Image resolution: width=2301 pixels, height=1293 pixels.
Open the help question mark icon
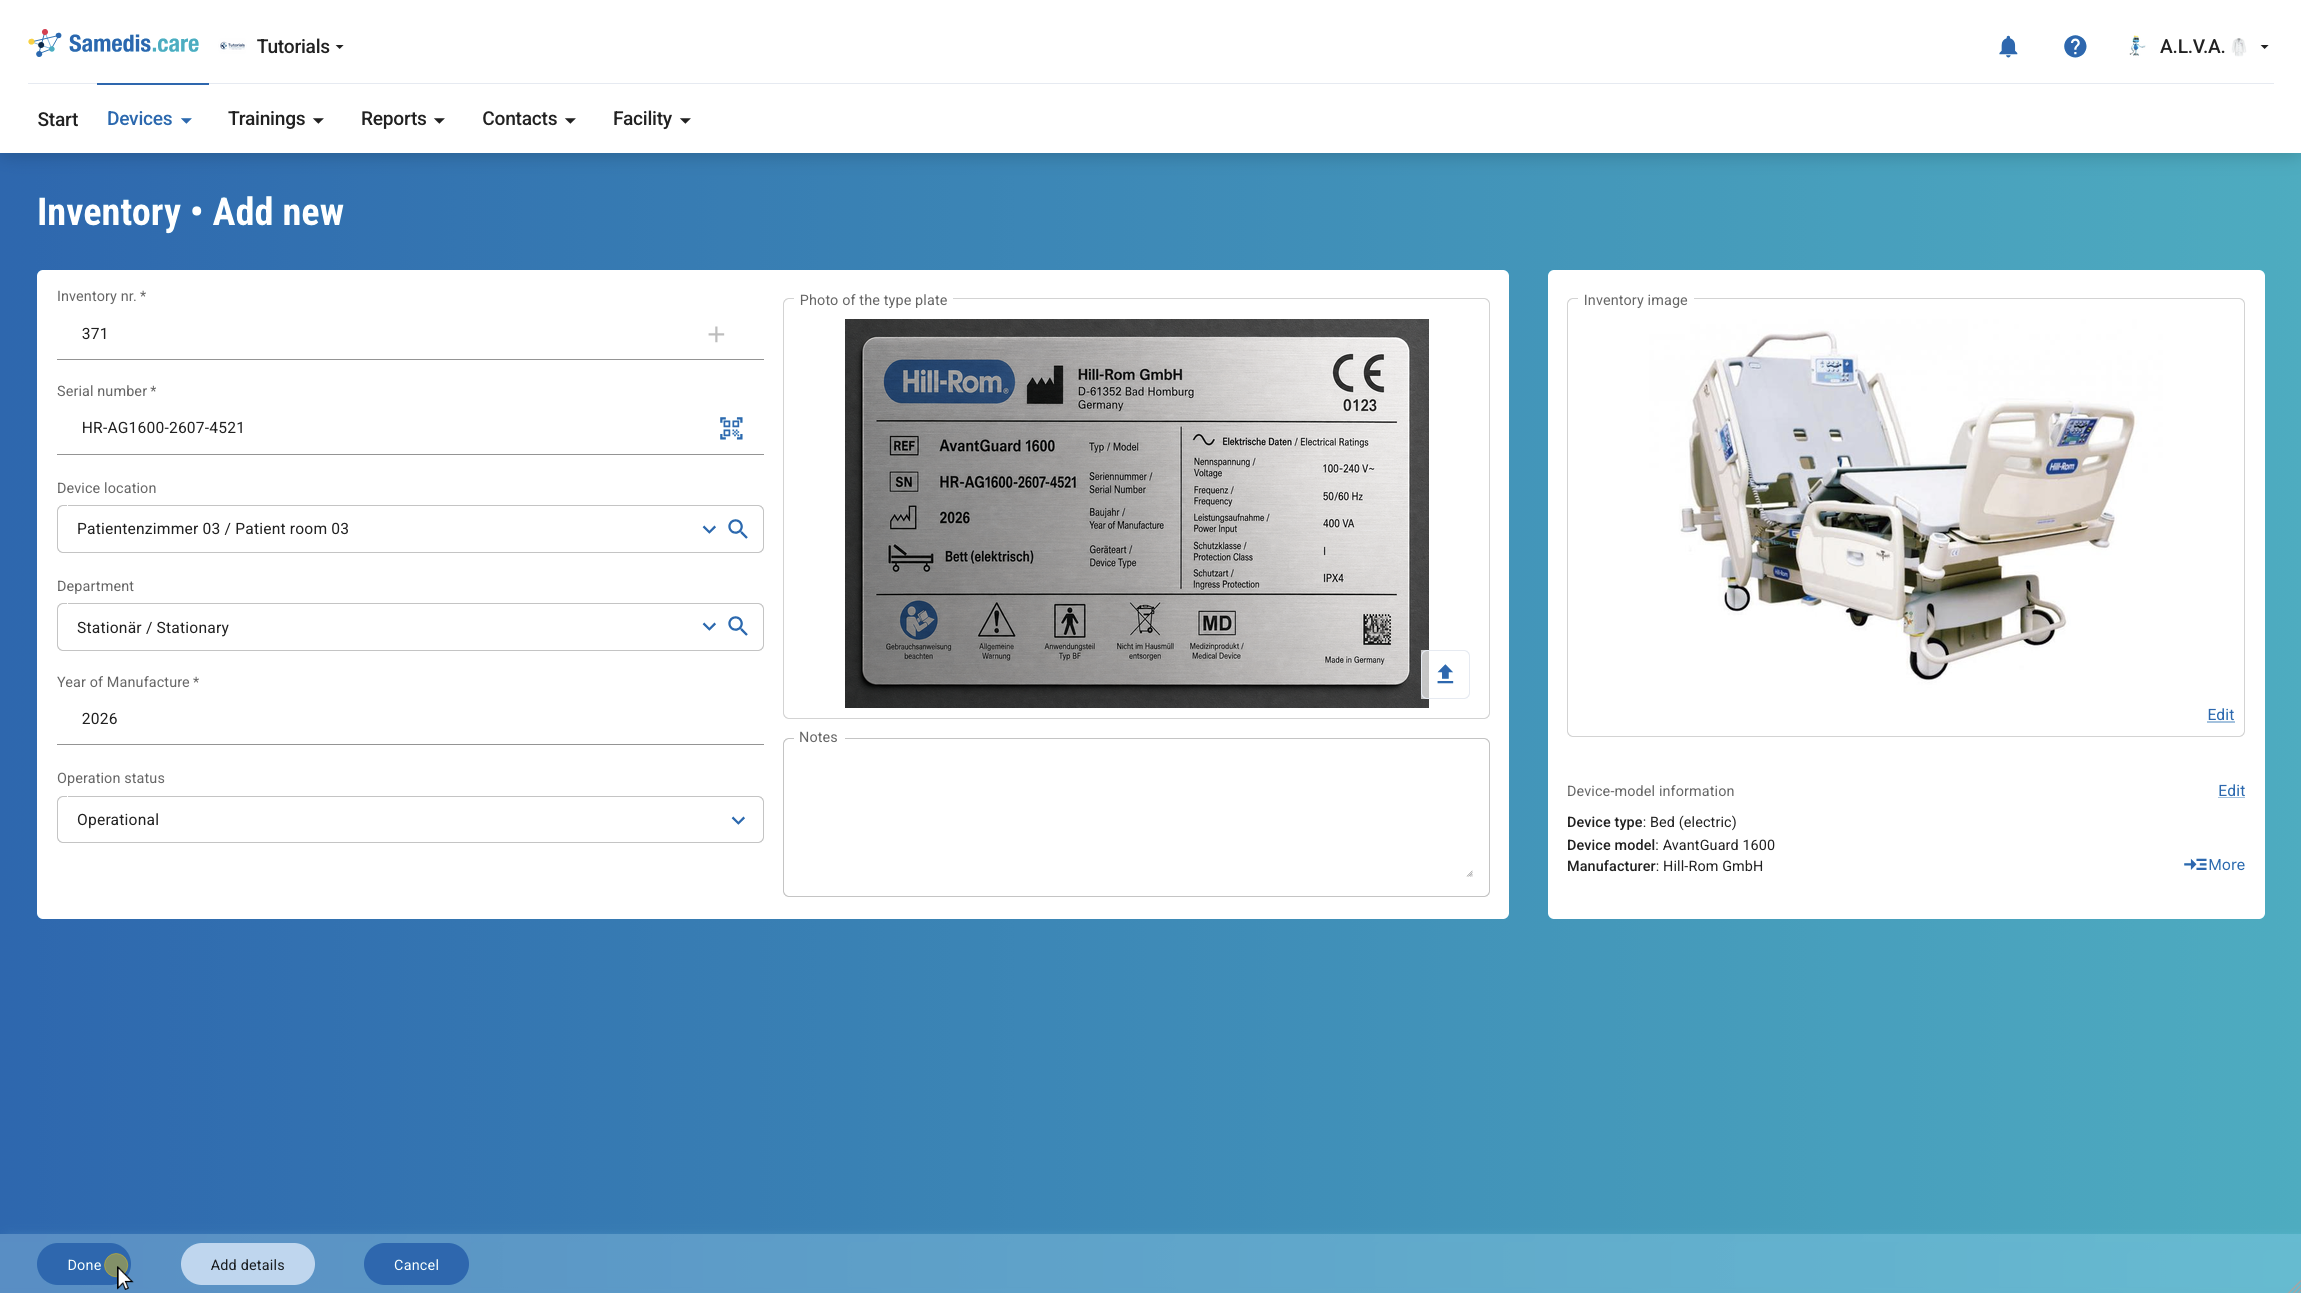click(2074, 47)
